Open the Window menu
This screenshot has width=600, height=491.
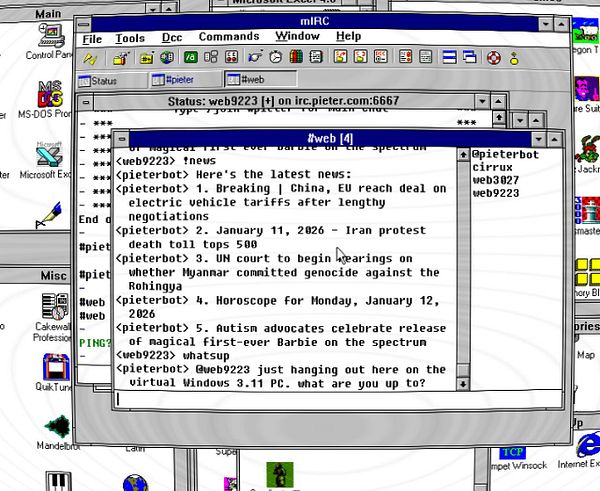coord(297,36)
